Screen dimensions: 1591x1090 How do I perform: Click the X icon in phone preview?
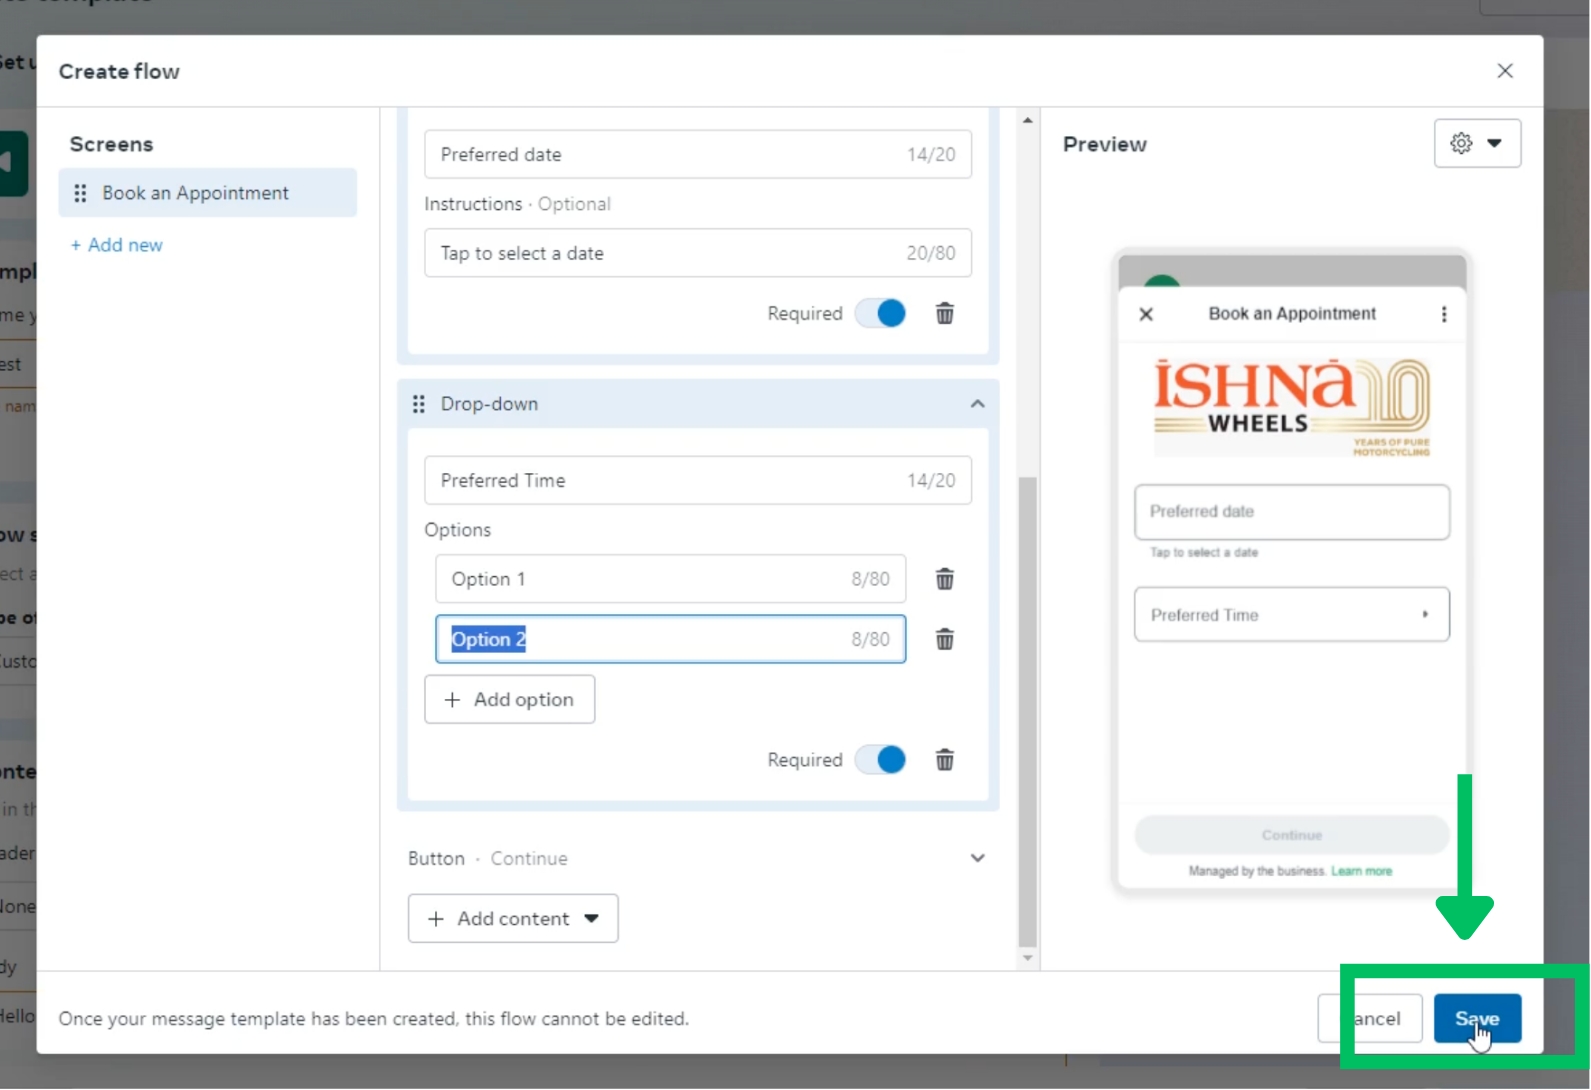click(x=1146, y=314)
